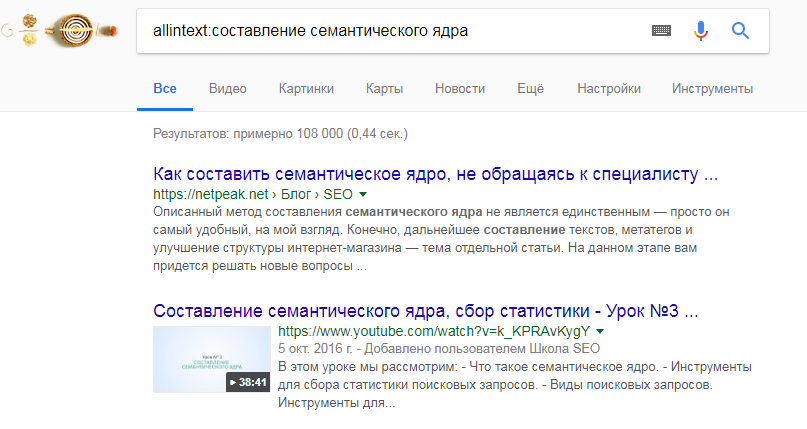Click the YouTube video thumbnail
807x429 pixels.
coord(212,360)
